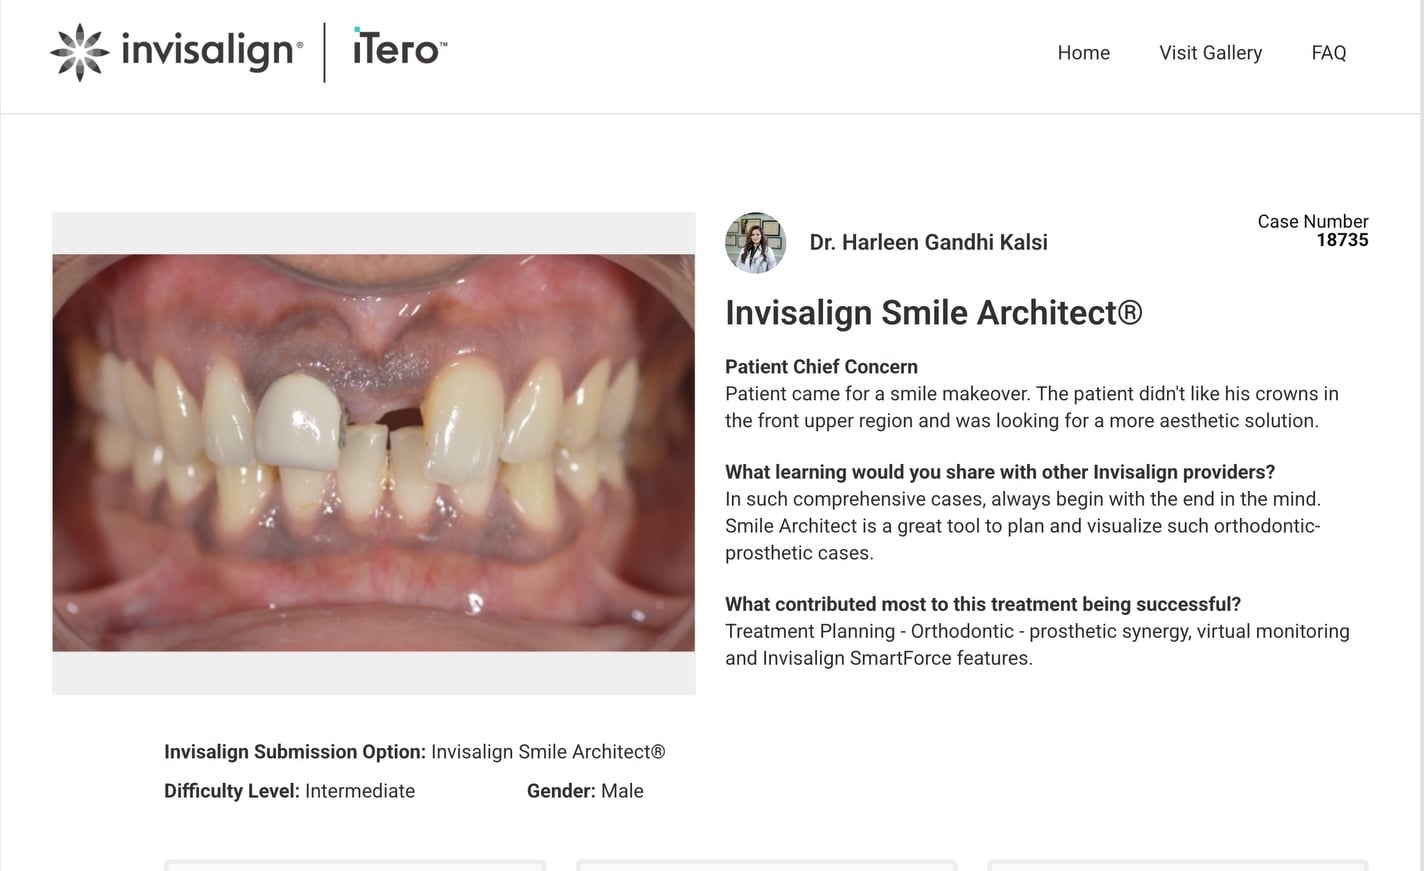Open the Visit Gallery menu item
1424x871 pixels.
(x=1210, y=53)
